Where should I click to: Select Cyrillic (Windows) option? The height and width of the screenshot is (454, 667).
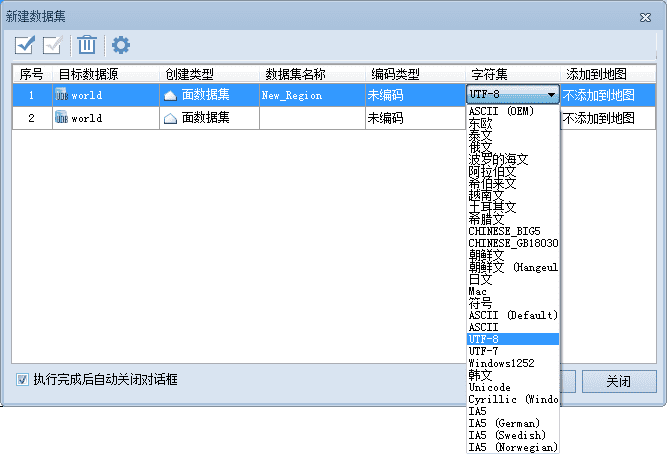pyautogui.click(x=513, y=399)
